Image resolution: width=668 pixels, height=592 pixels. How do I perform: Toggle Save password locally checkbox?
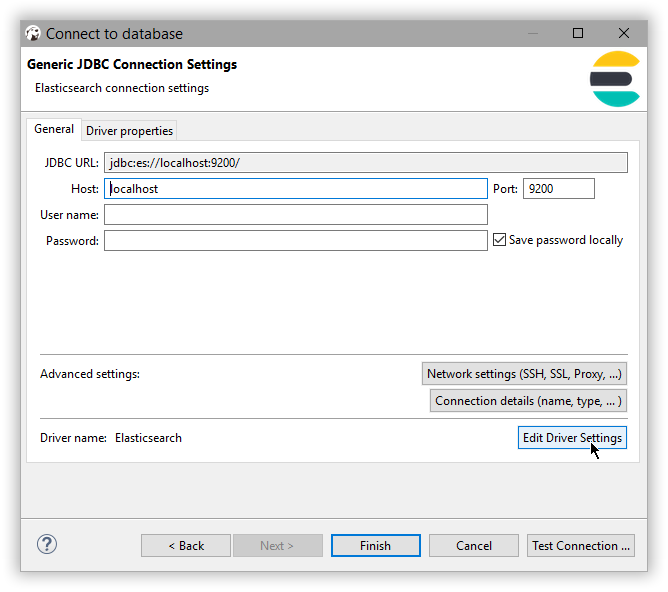coord(500,240)
